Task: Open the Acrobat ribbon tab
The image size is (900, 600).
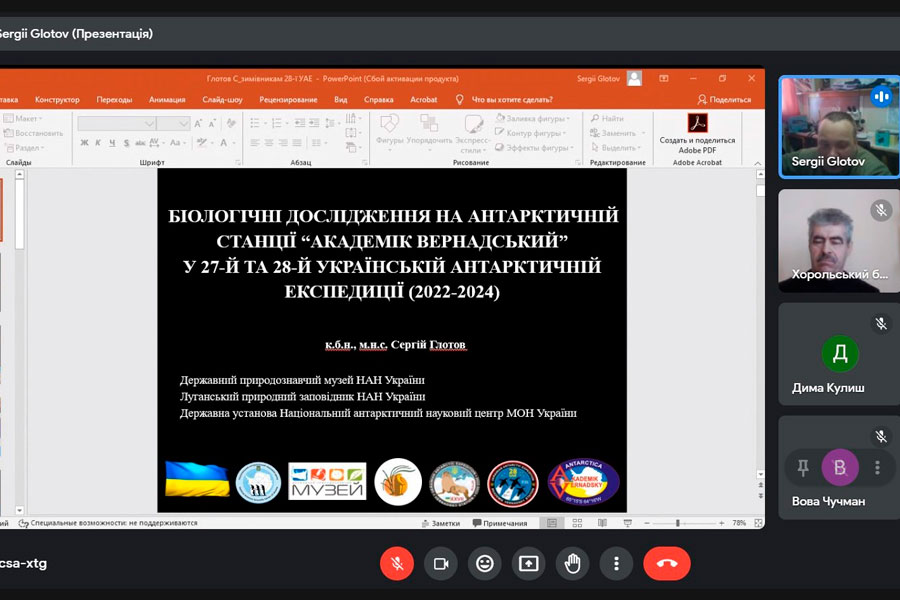Action: [x=424, y=99]
